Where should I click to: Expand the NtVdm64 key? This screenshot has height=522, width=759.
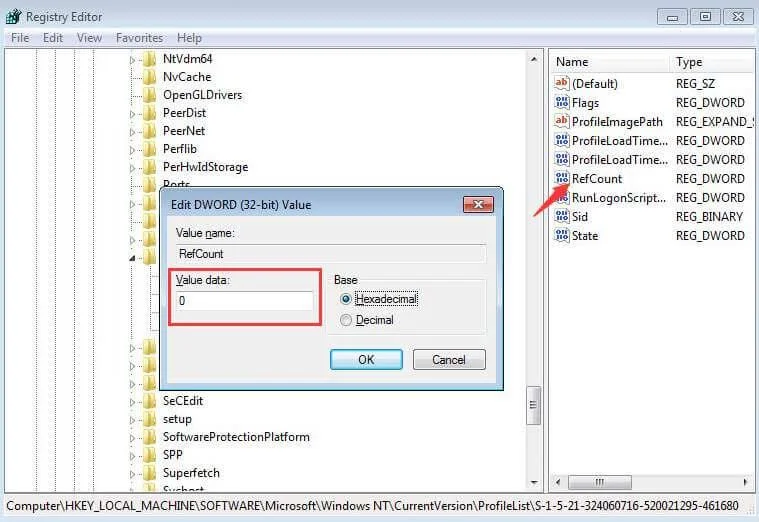[x=132, y=61]
